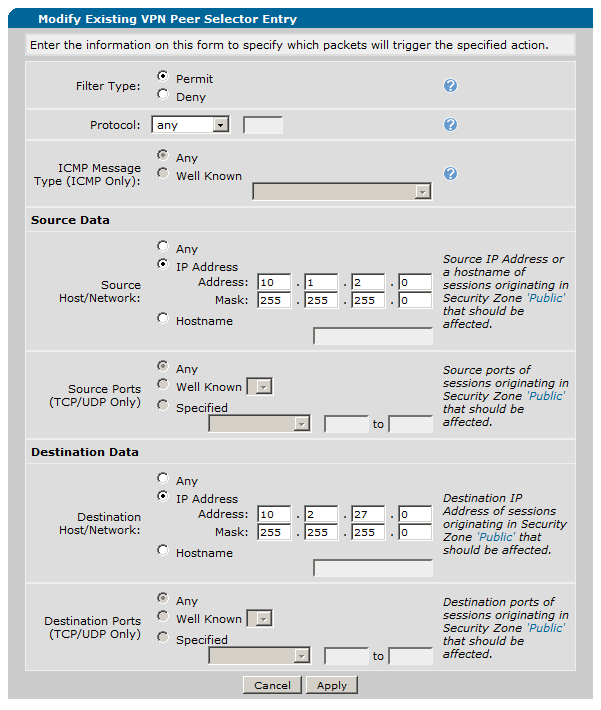
Task: Open help icon next to Protocol
Action: 450,125
